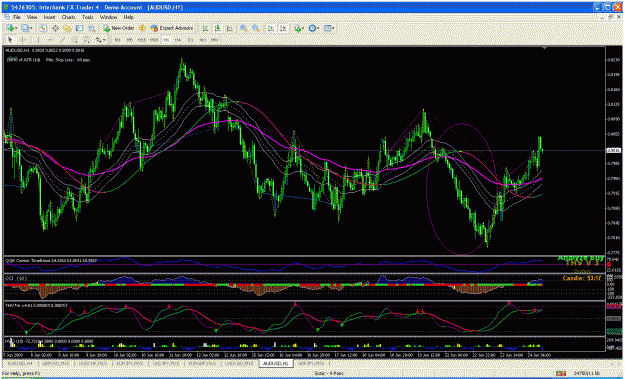
Task: Switch chart to line chart type
Action: click(x=230, y=28)
